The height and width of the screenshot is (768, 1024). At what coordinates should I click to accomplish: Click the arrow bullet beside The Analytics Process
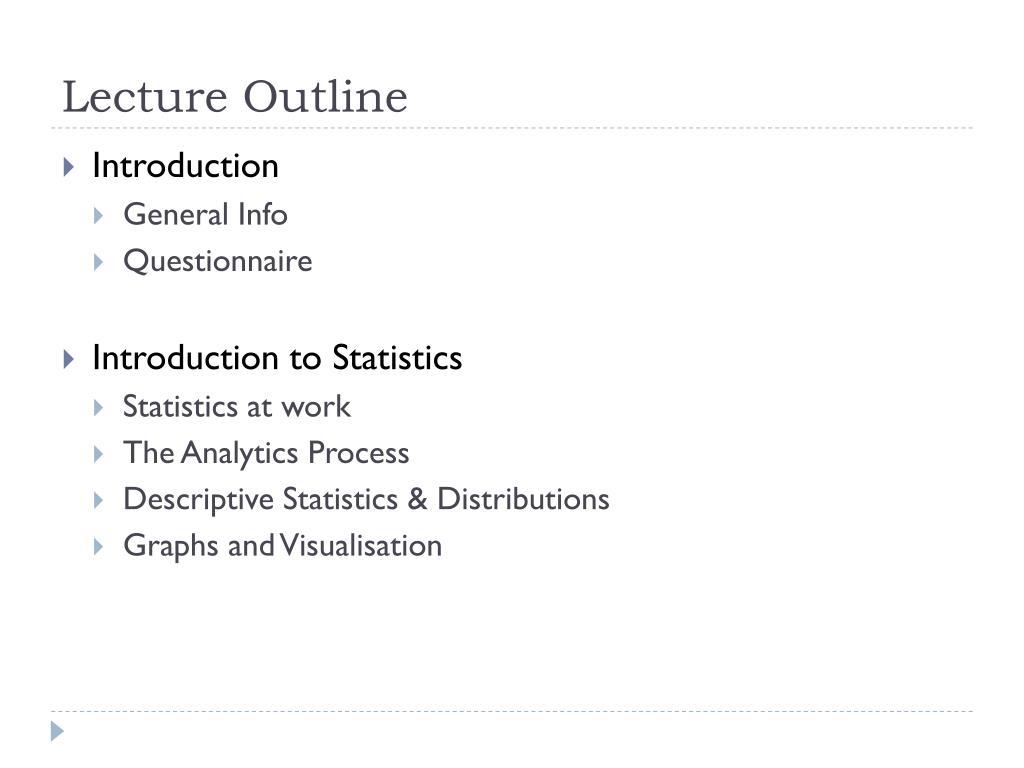(x=99, y=455)
